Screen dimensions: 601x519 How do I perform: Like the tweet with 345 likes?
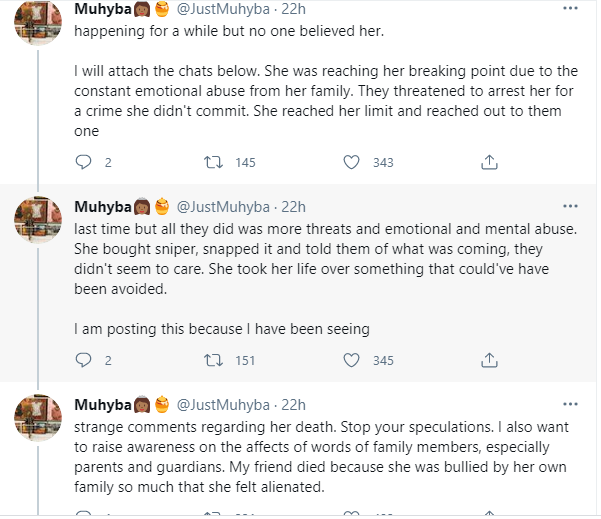click(351, 360)
